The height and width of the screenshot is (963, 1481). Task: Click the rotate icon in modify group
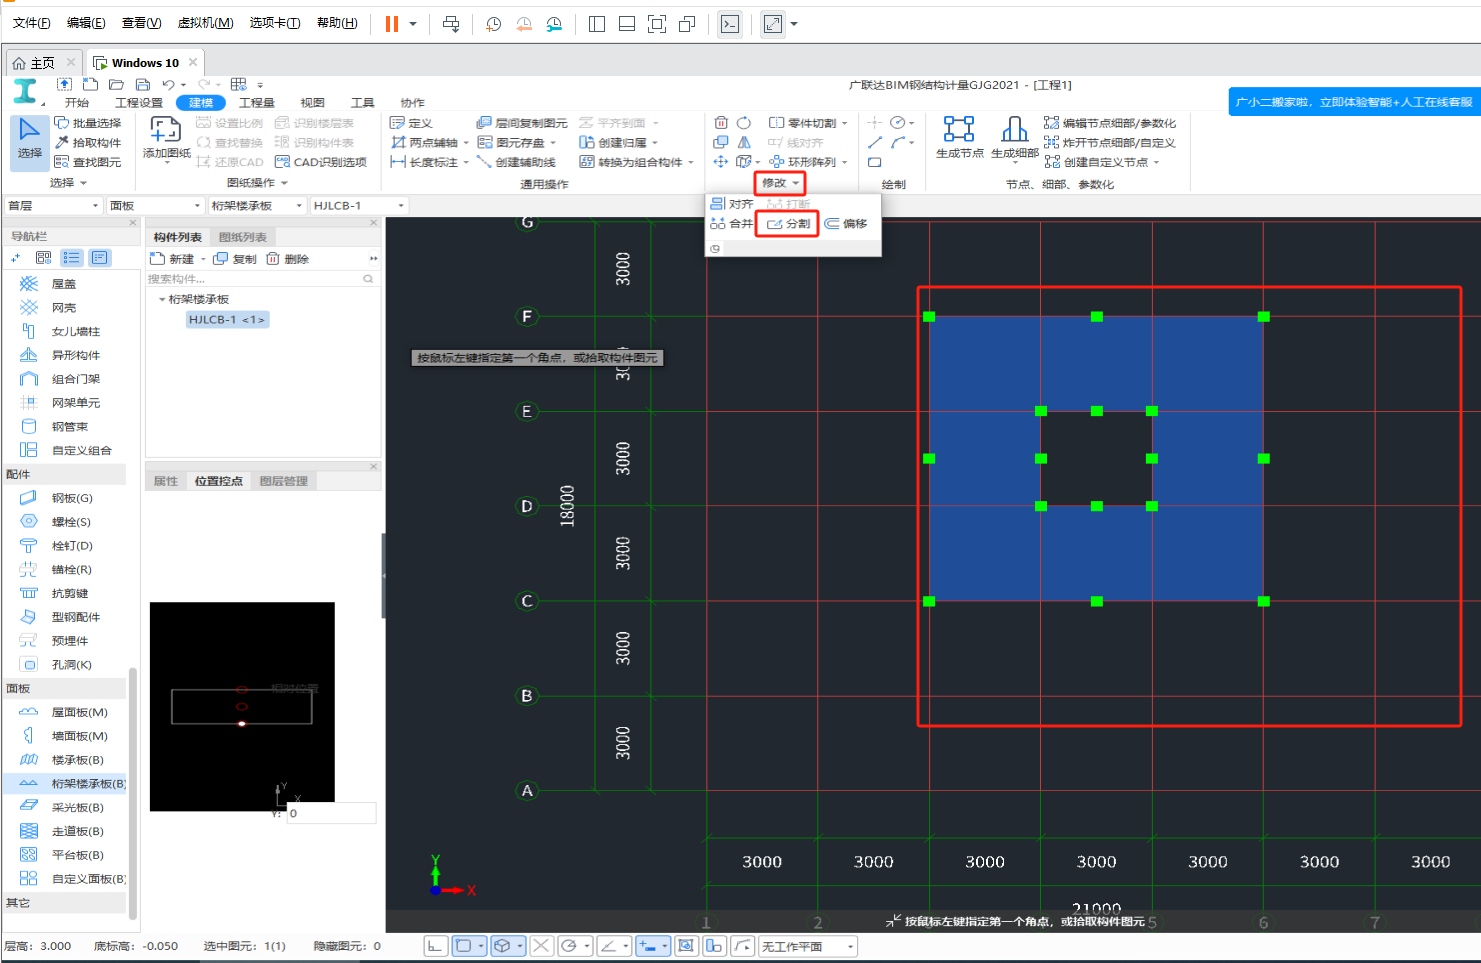[x=744, y=123]
